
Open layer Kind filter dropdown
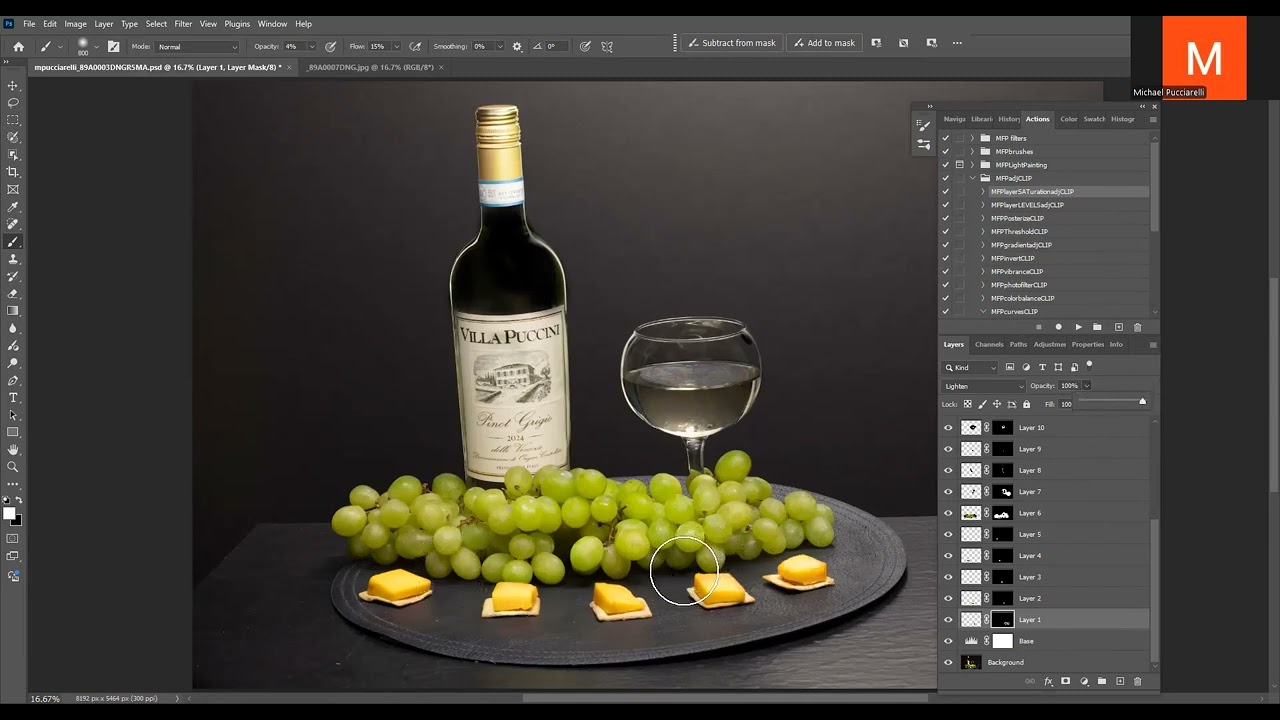pyautogui.click(x=970, y=367)
